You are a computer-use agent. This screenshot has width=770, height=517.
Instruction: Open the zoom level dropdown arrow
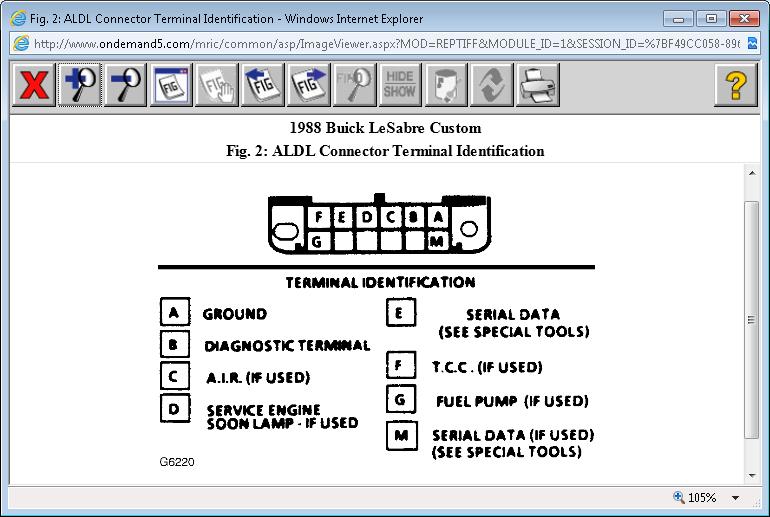[735, 498]
